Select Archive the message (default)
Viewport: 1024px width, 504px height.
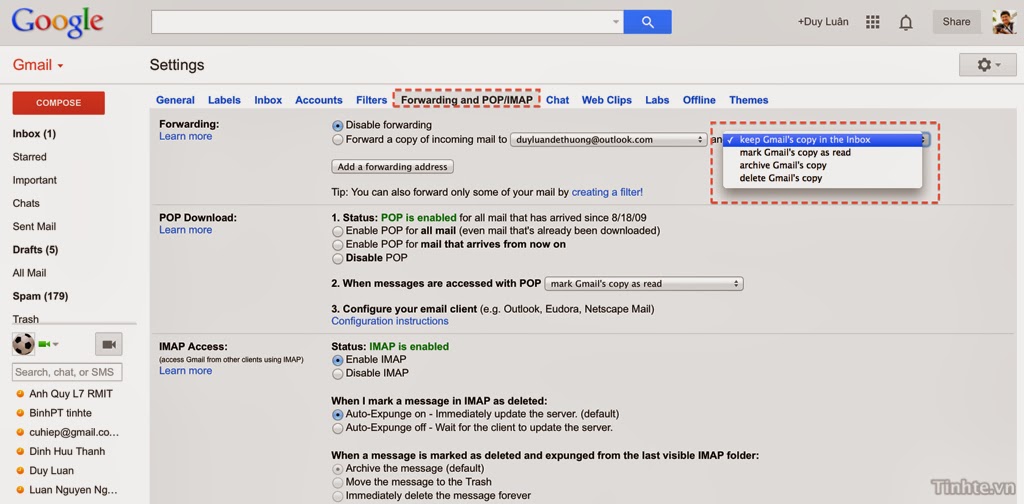click(x=338, y=469)
